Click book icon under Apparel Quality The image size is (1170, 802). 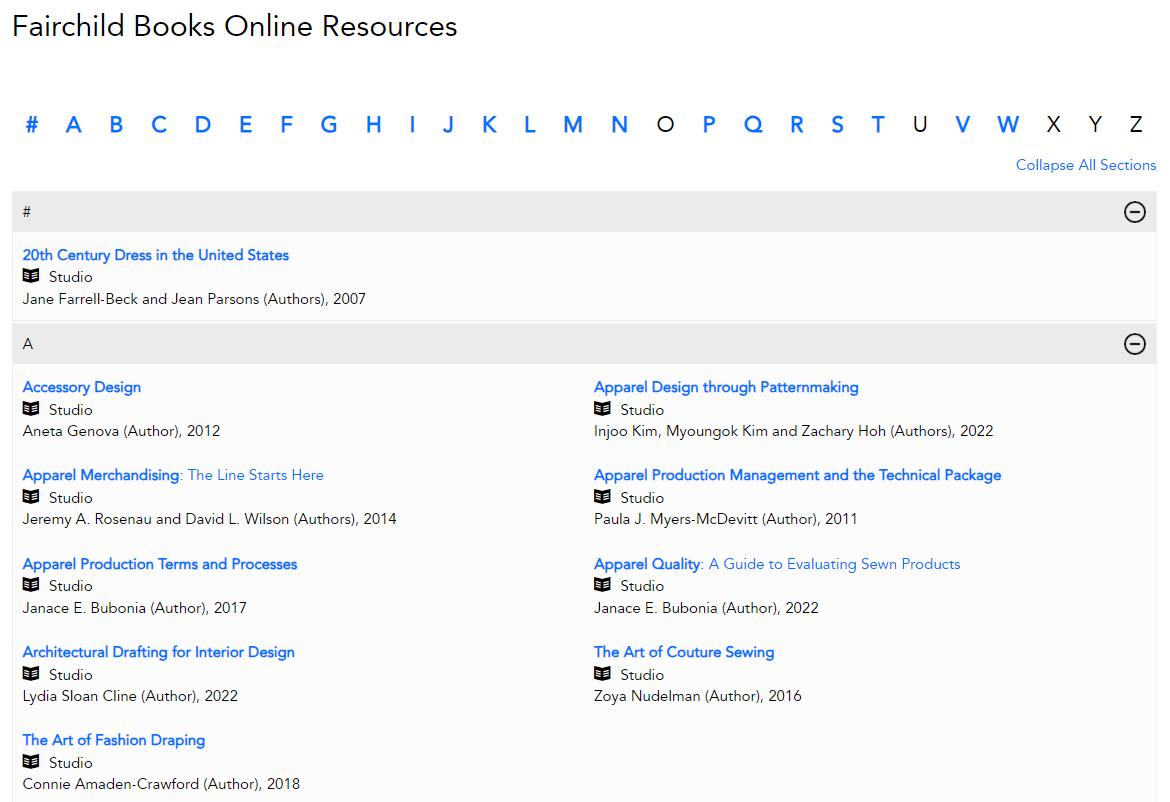[602, 585]
